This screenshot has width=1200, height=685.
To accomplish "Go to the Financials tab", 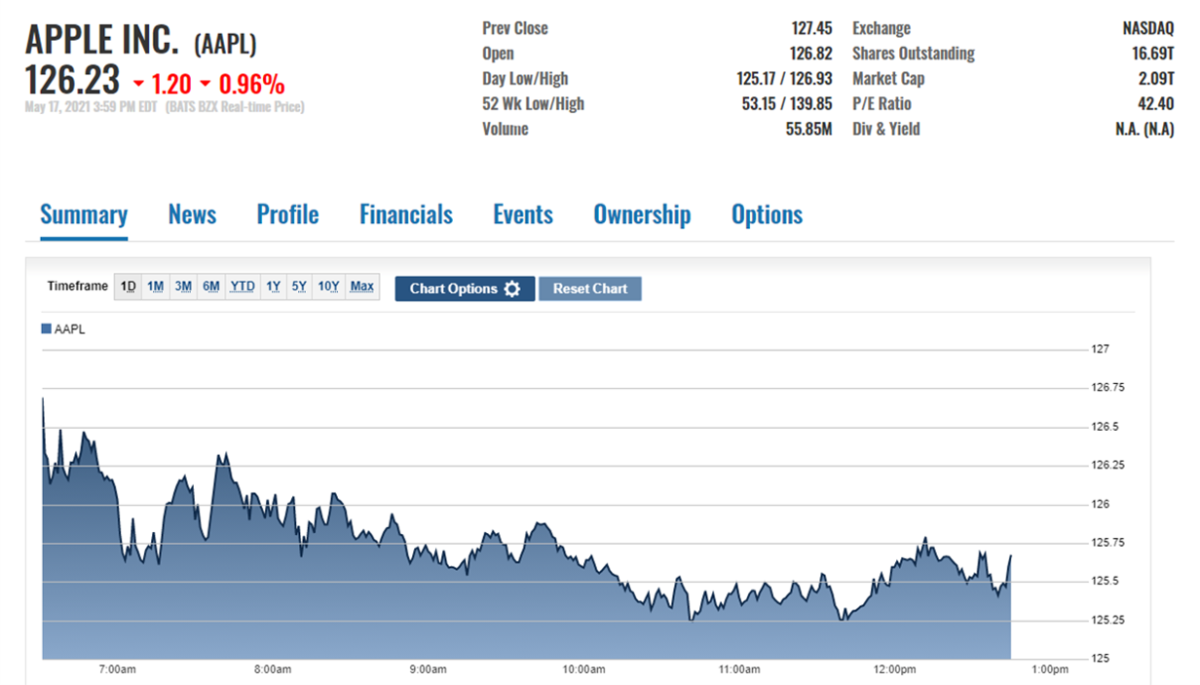I will pos(406,215).
